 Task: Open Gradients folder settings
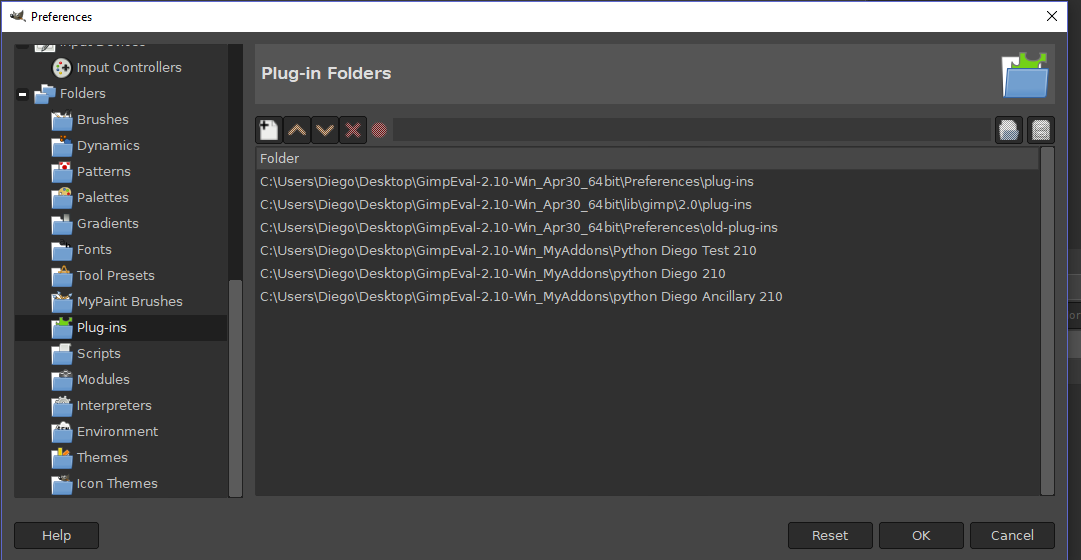click(108, 223)
